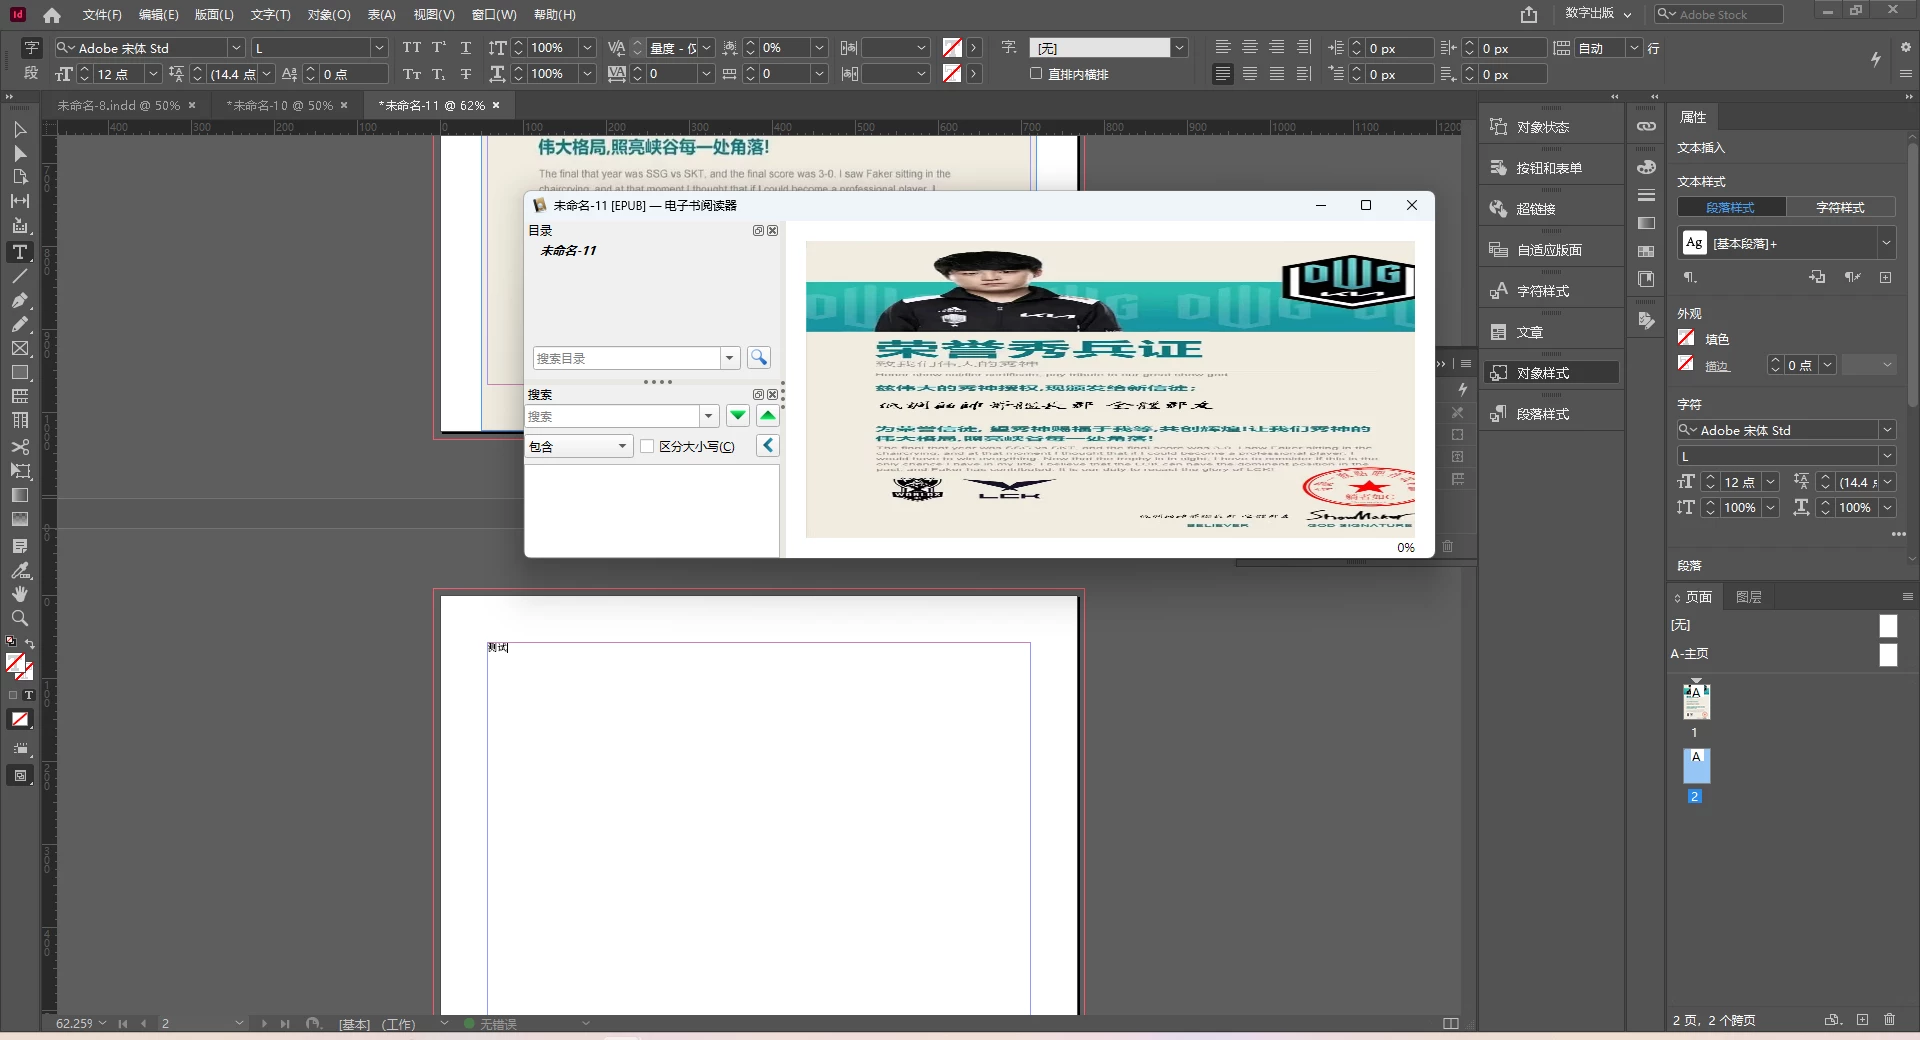This screenshot has width=1920, height=1040.
Task: Open the Articles panel
Action: 1551,332
